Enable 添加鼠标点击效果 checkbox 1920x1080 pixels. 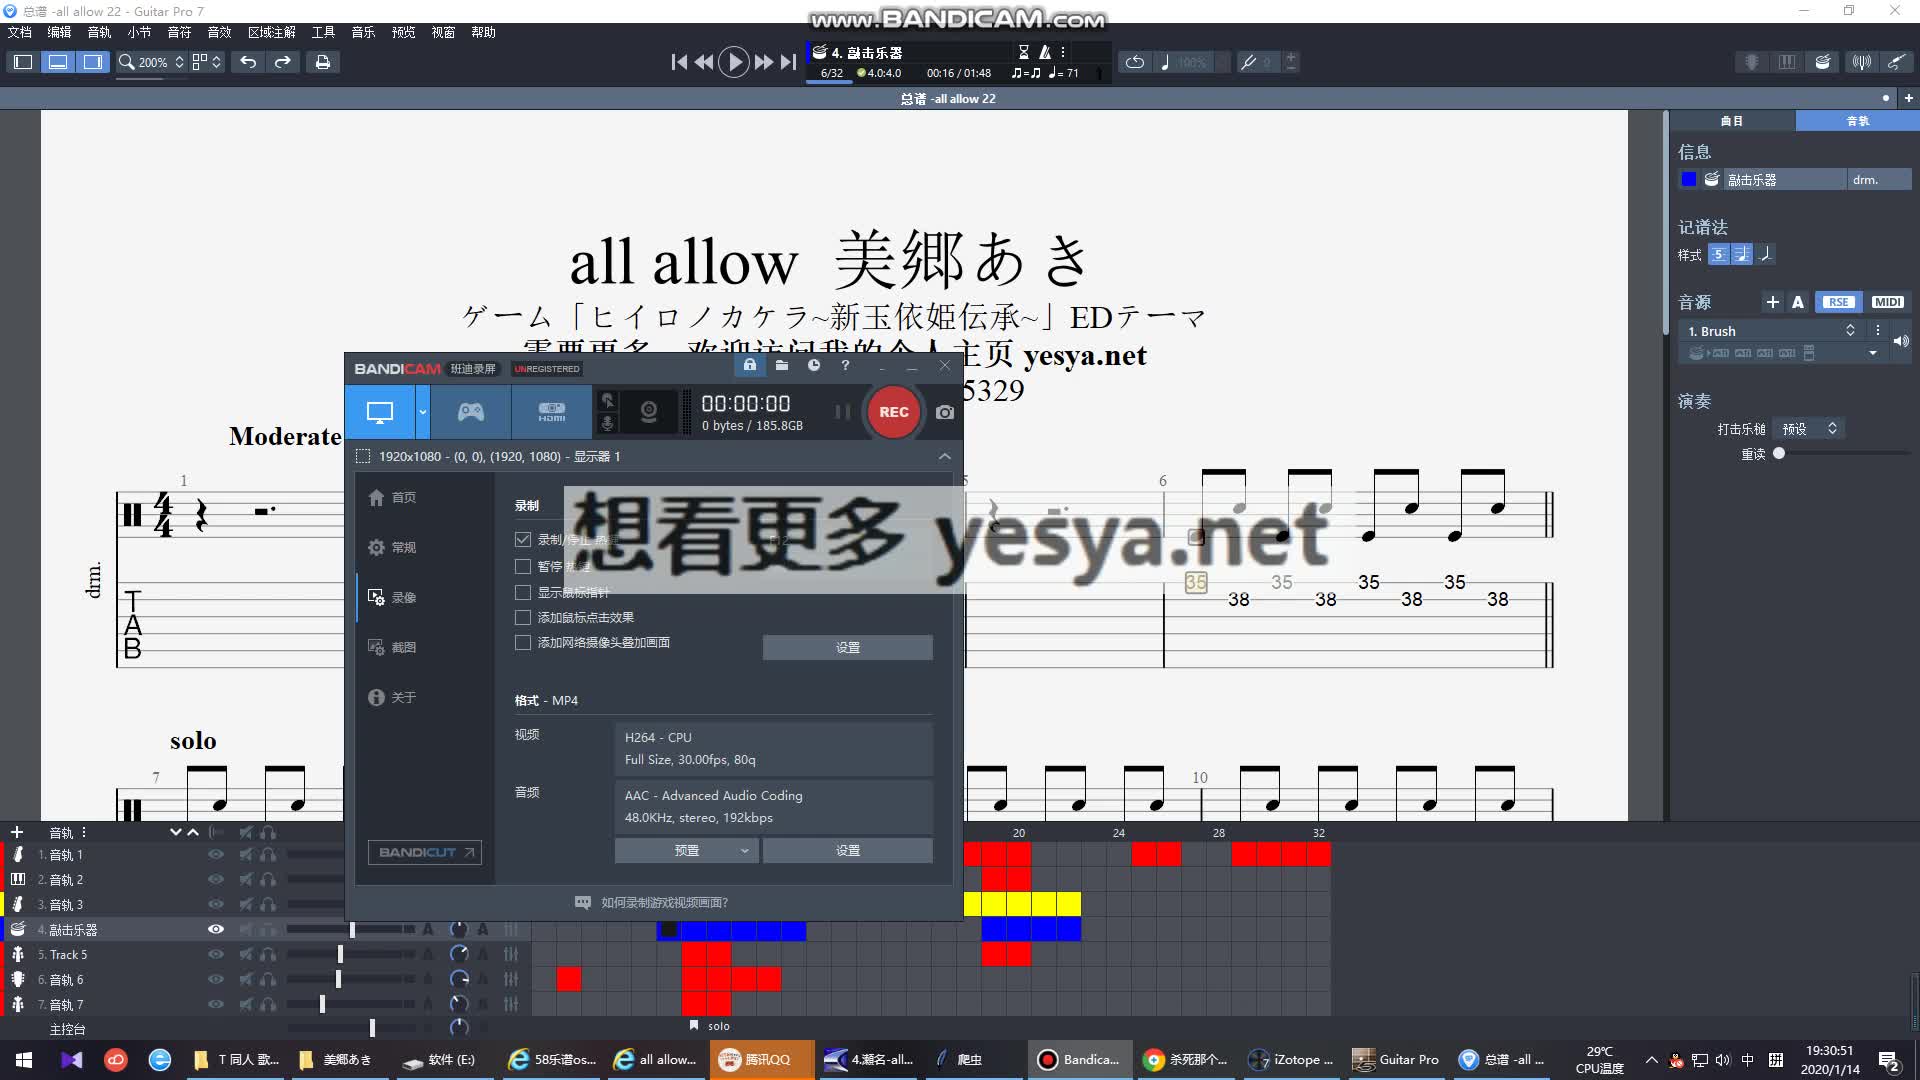pyautogui.click(x=523, y=617)
